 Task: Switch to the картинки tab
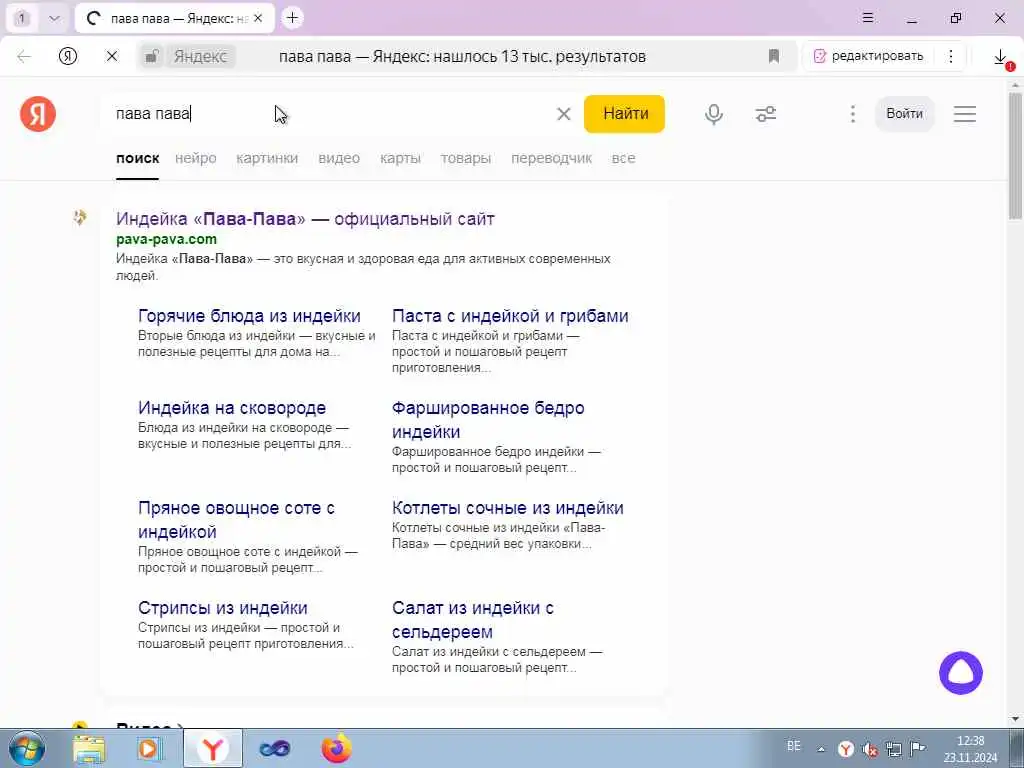tap(267, 158)
